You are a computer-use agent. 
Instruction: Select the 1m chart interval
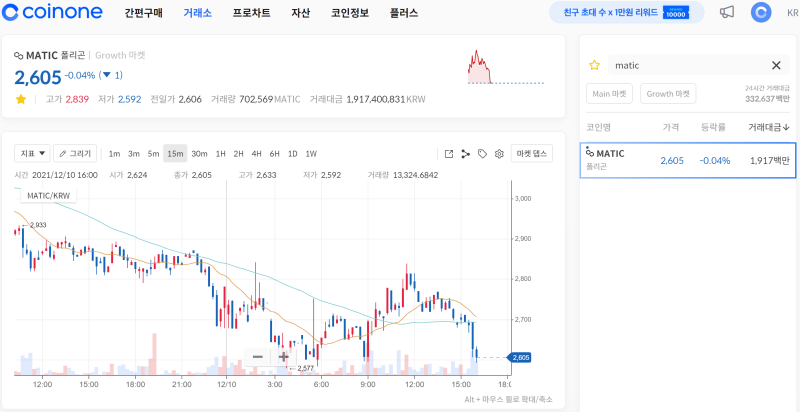pos(114,153)
